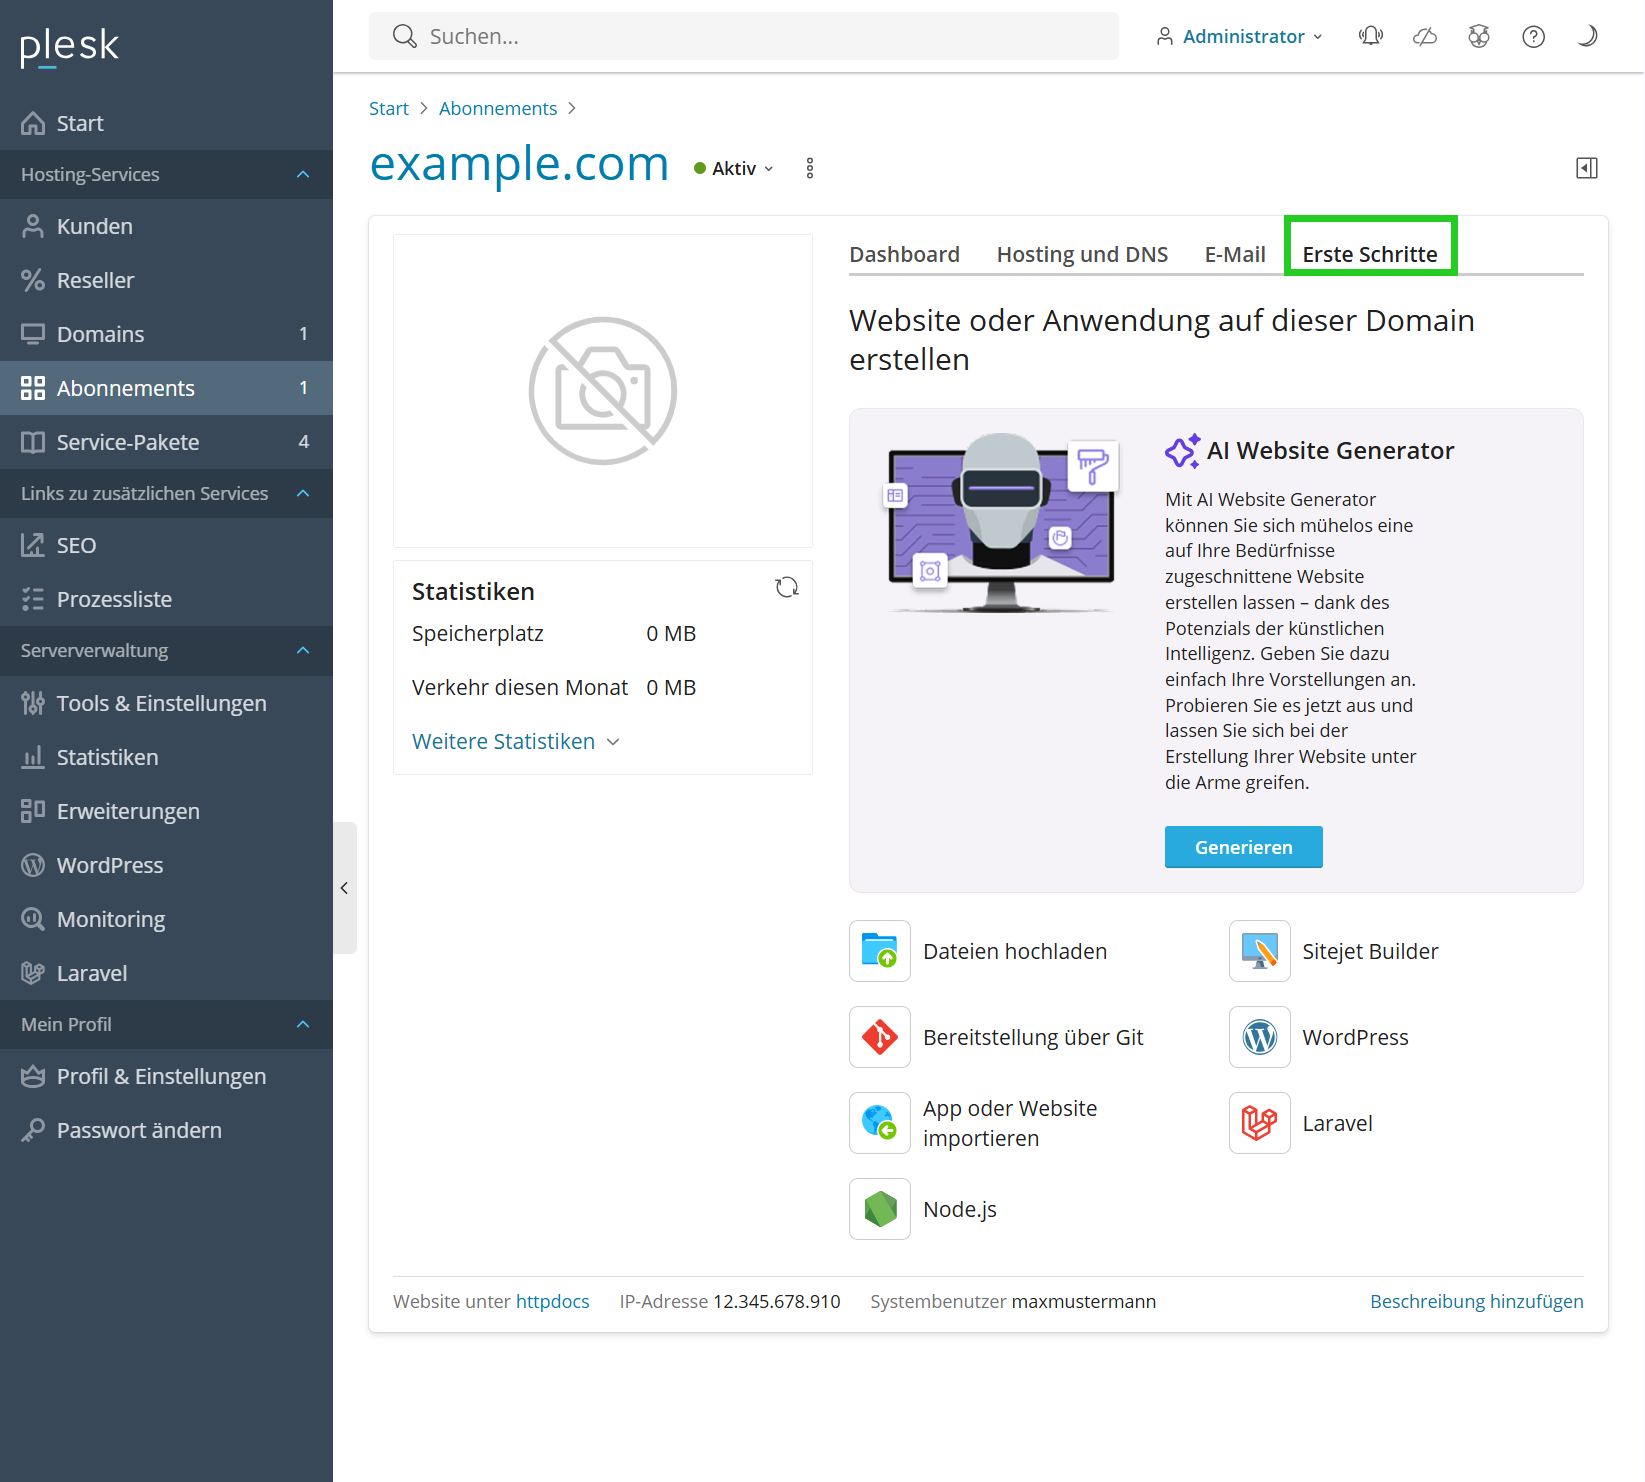
Task: Open Start in the sidebar
Action: [x=166, y=123]
